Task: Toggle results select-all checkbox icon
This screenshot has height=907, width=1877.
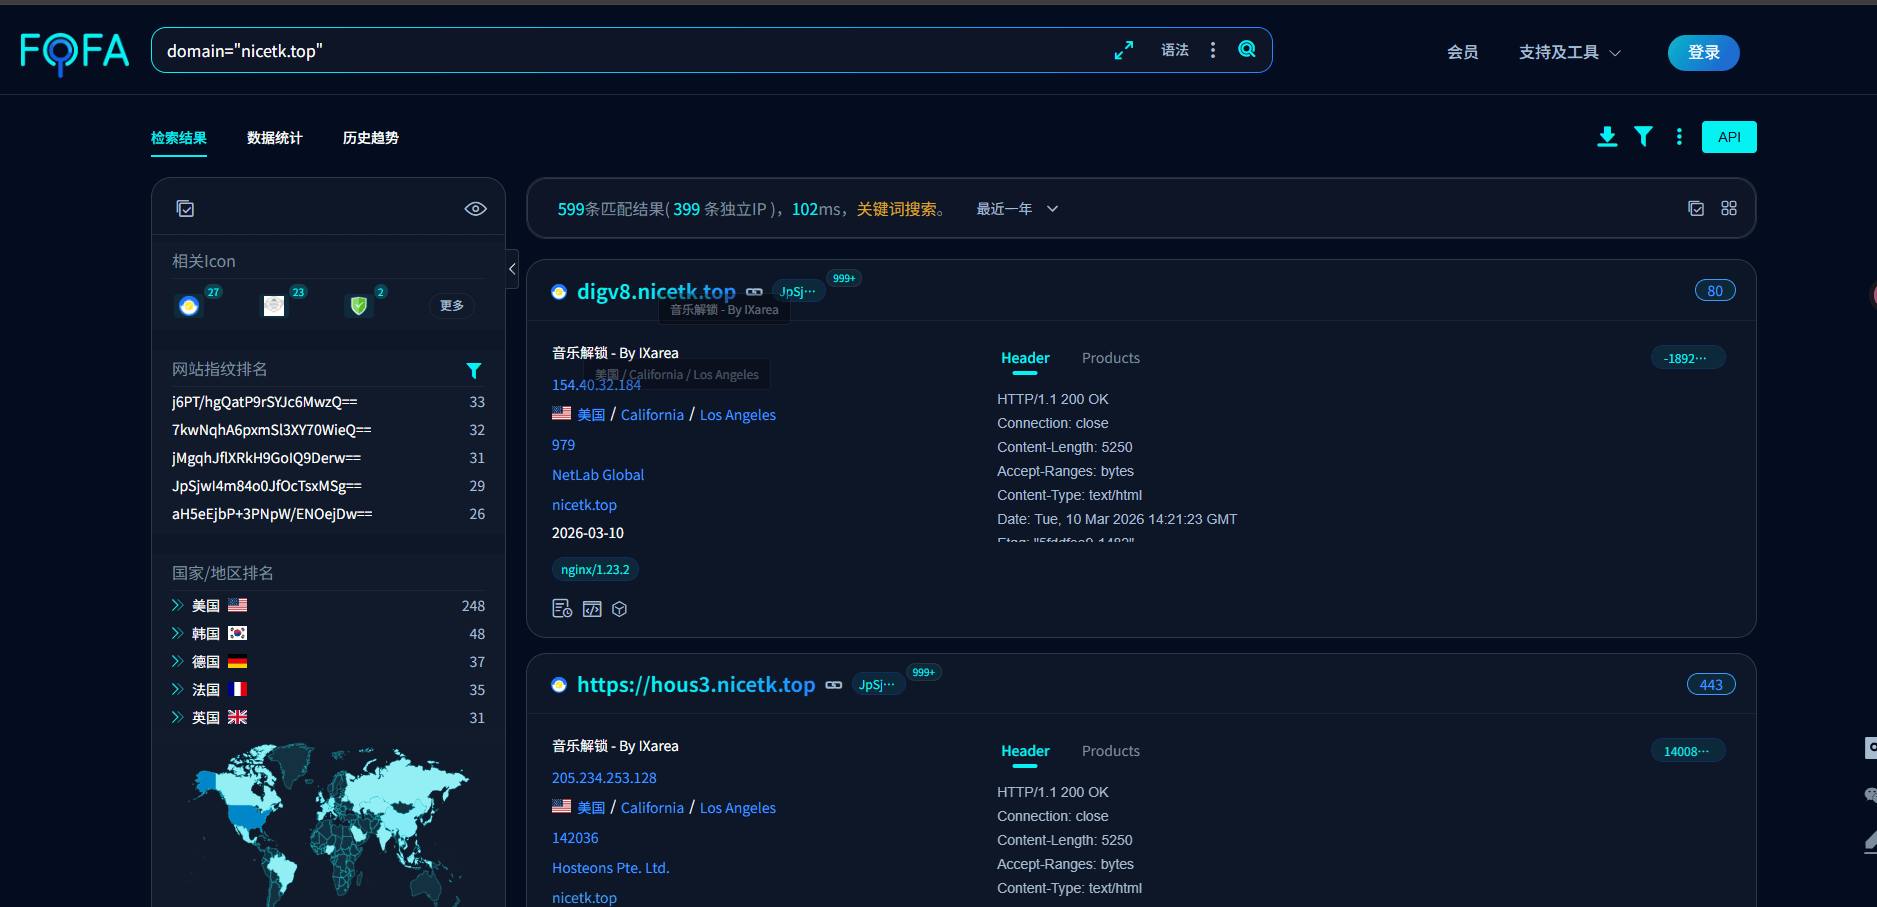Action: 1696,208
